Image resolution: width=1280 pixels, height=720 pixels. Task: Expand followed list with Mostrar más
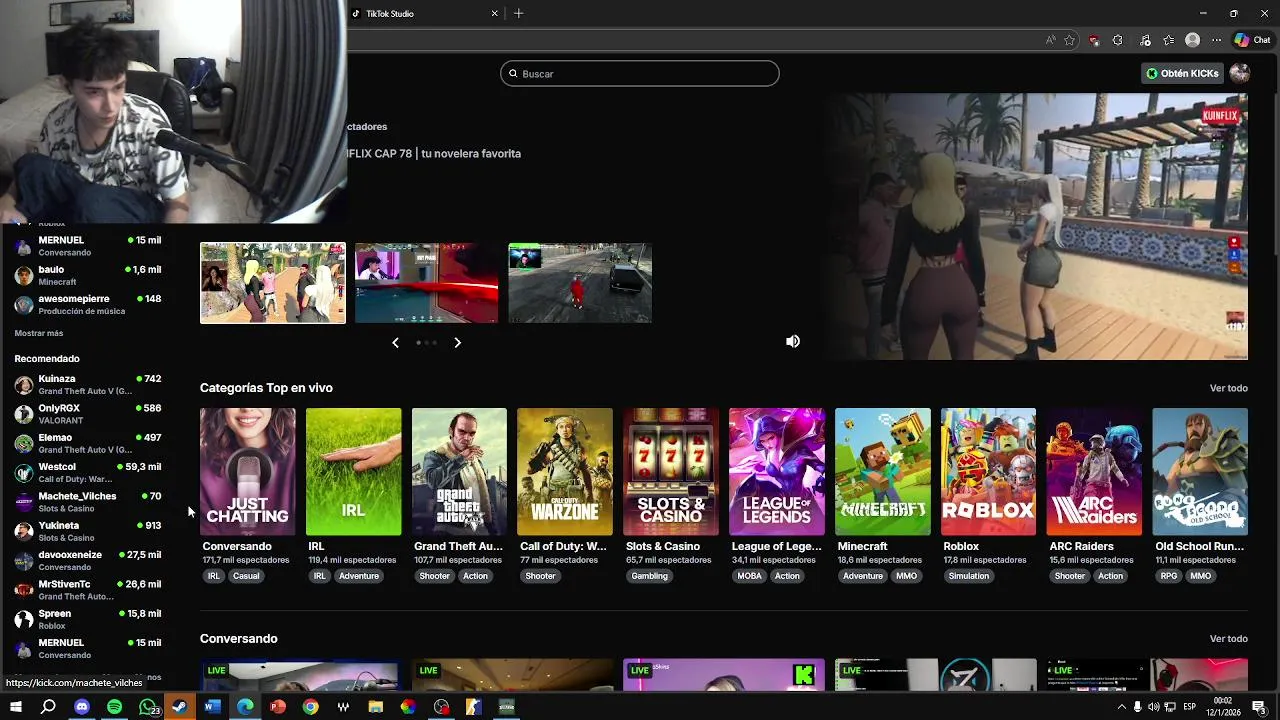[39, 333]
